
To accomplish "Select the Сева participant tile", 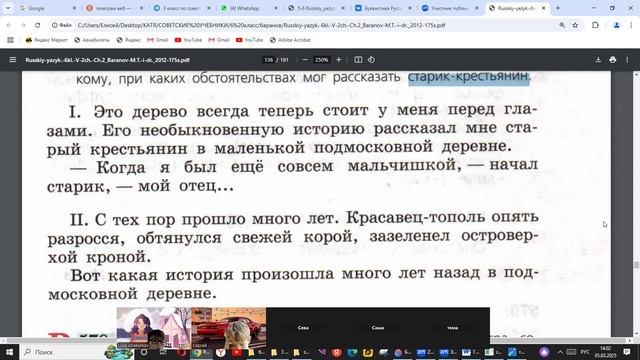I will coord(303,328).
